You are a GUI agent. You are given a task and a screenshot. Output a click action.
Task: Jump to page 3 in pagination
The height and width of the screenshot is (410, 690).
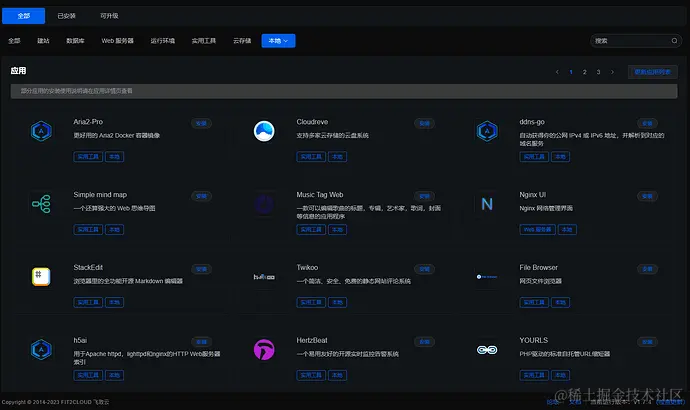(598, 72)
